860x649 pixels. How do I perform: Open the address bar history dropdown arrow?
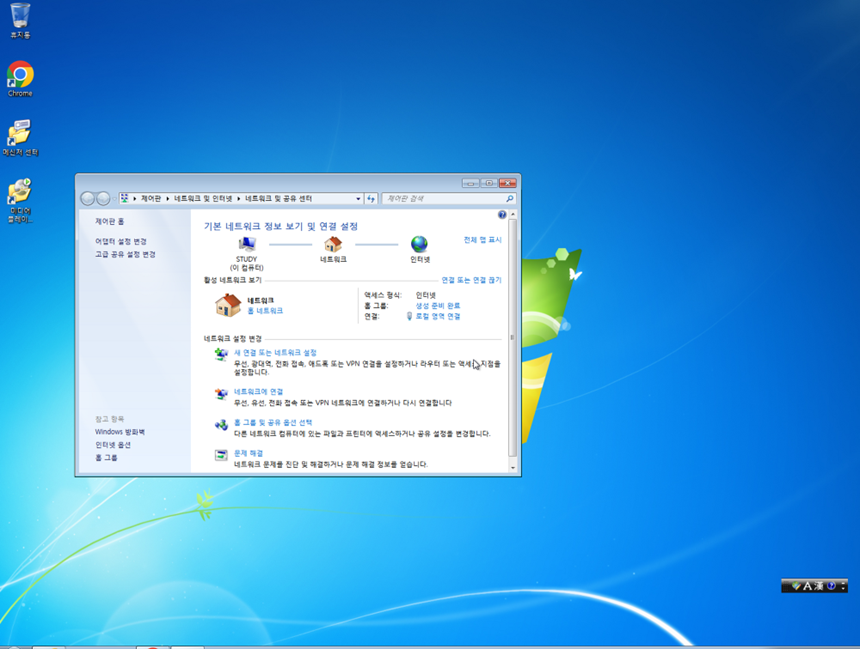point(358,199)
